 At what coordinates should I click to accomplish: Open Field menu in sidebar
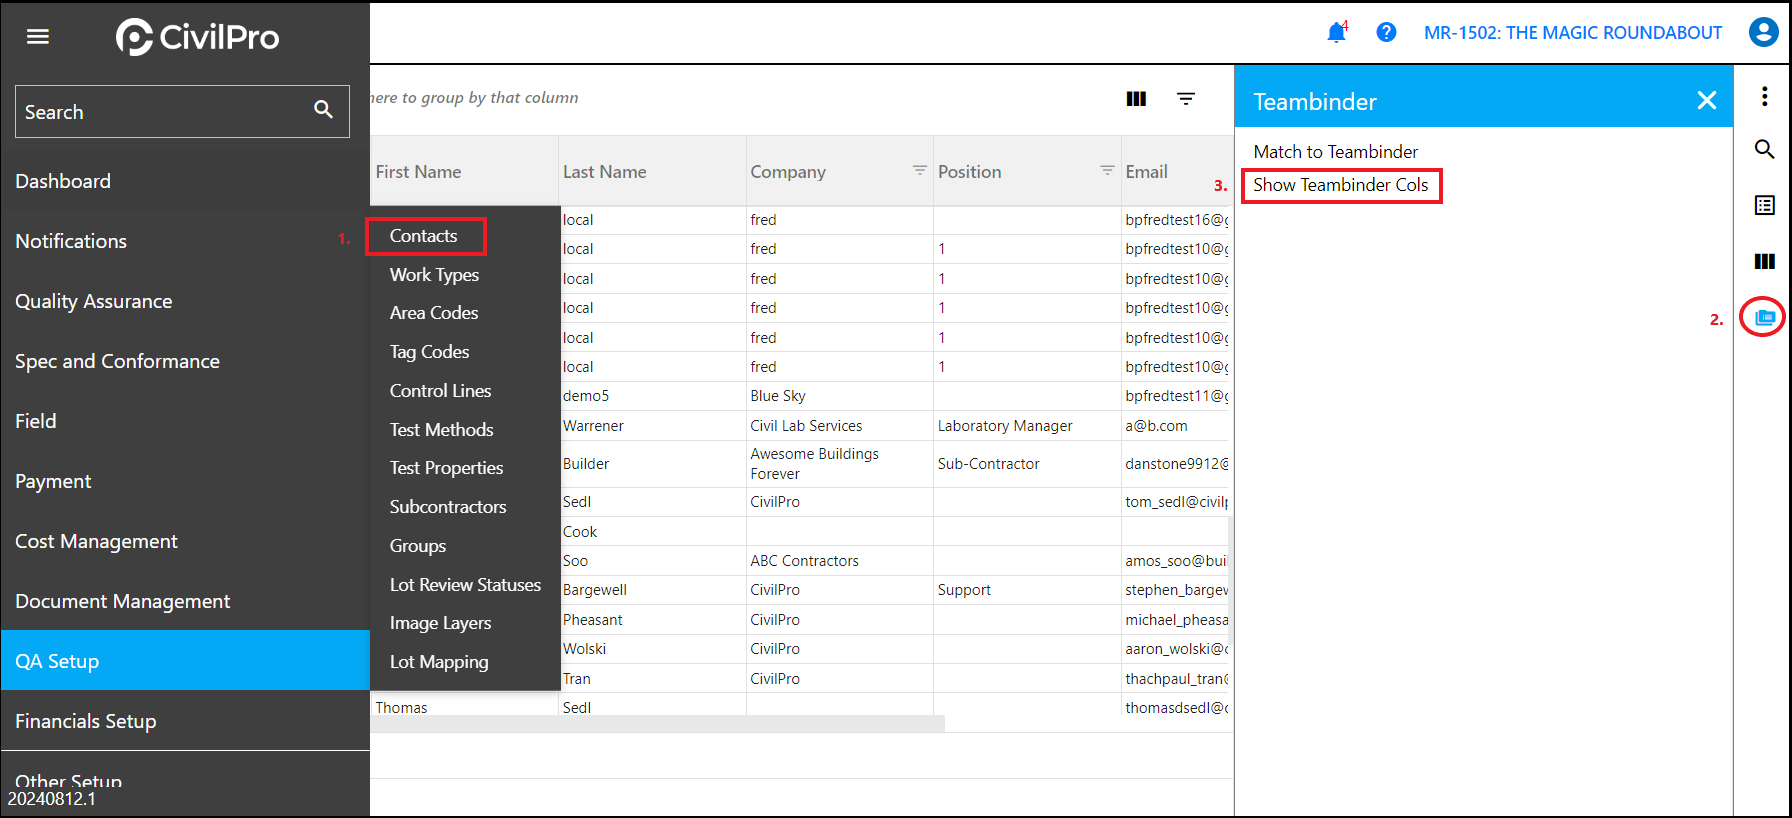[185, 421]
